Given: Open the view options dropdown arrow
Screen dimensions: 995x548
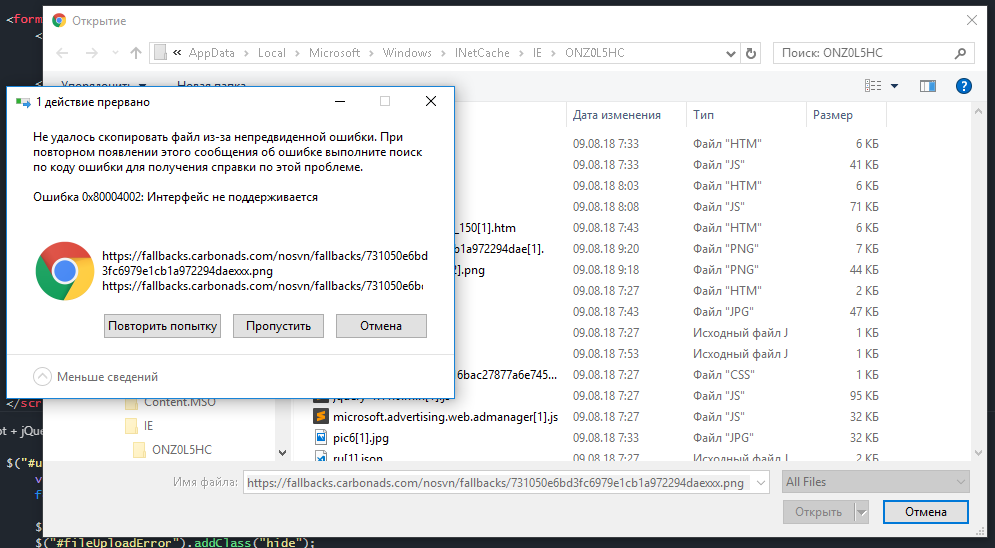Looking at the screenshot, I should (x=894, y=87).
